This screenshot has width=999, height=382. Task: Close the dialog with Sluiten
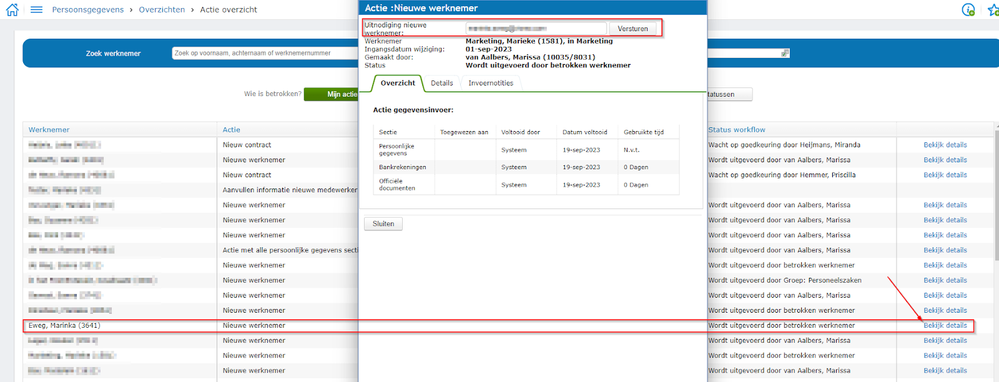click(383, 224)
